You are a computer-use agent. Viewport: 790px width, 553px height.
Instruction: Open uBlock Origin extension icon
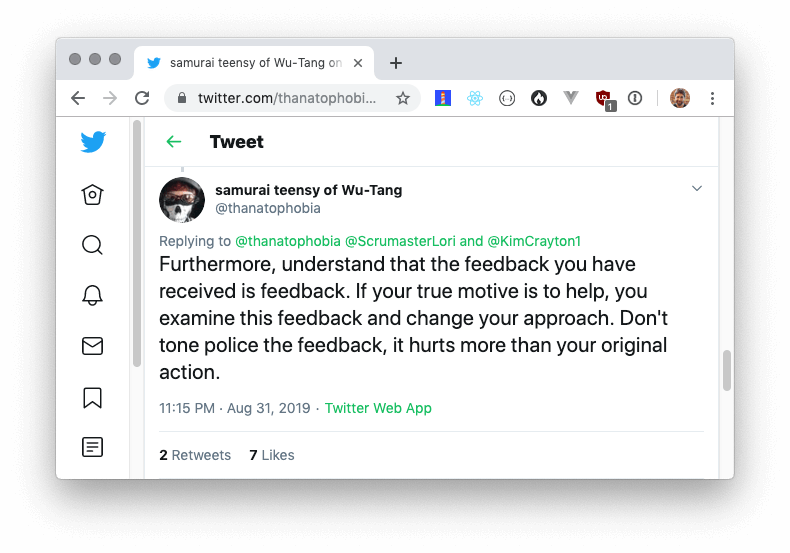click(x=604, y=99)
